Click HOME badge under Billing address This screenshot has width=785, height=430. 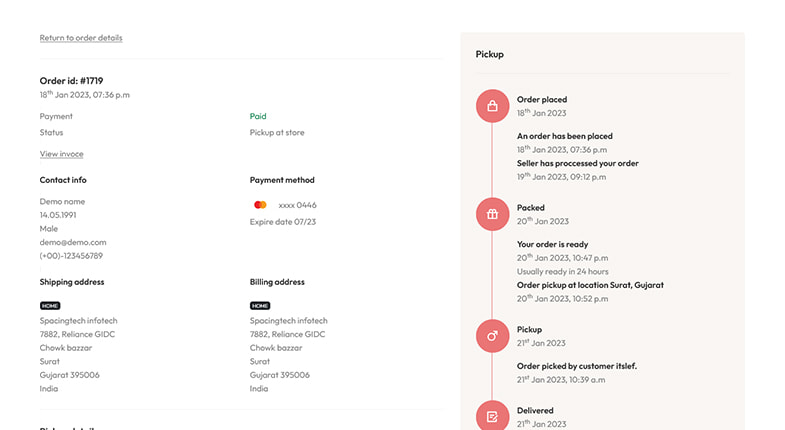[260, 305]
